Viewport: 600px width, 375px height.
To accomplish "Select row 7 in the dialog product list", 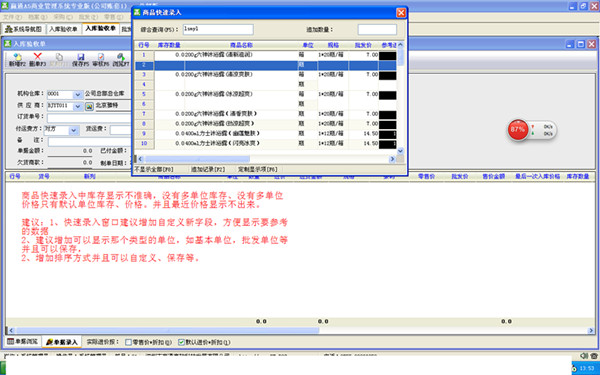I will click(x=266, y=114).
